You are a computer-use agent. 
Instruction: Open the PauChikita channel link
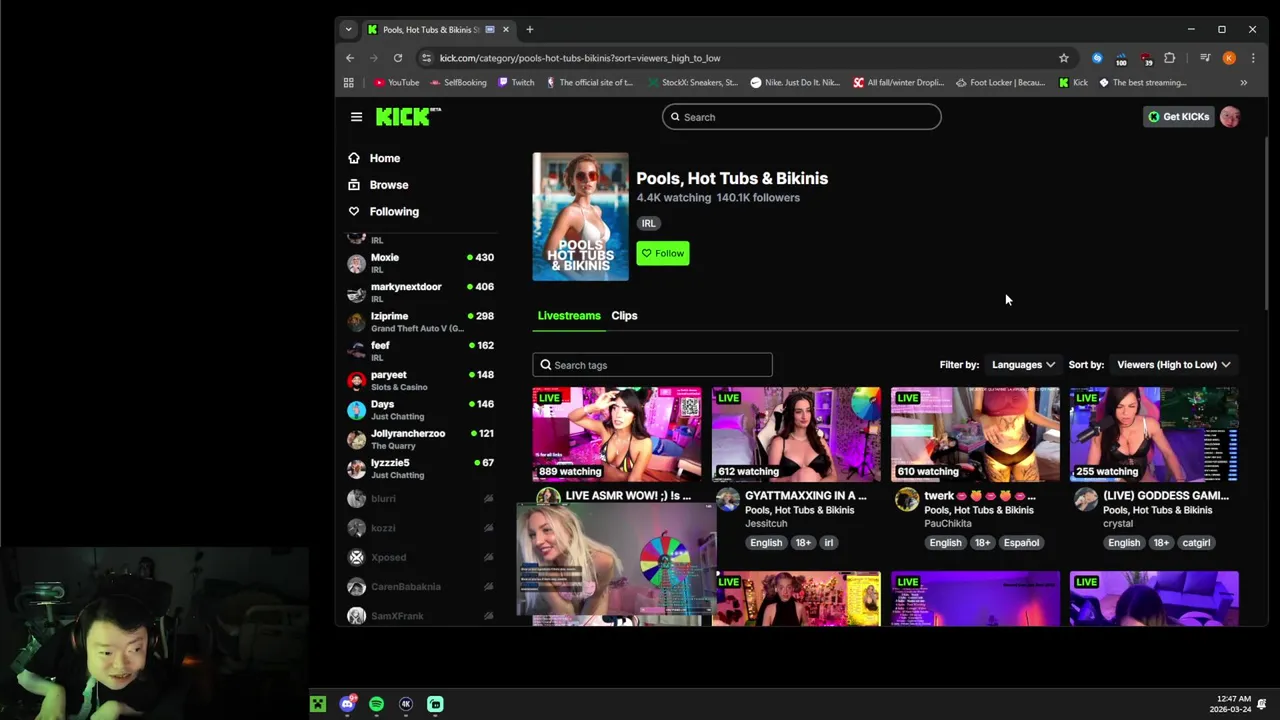coord(948,523)
